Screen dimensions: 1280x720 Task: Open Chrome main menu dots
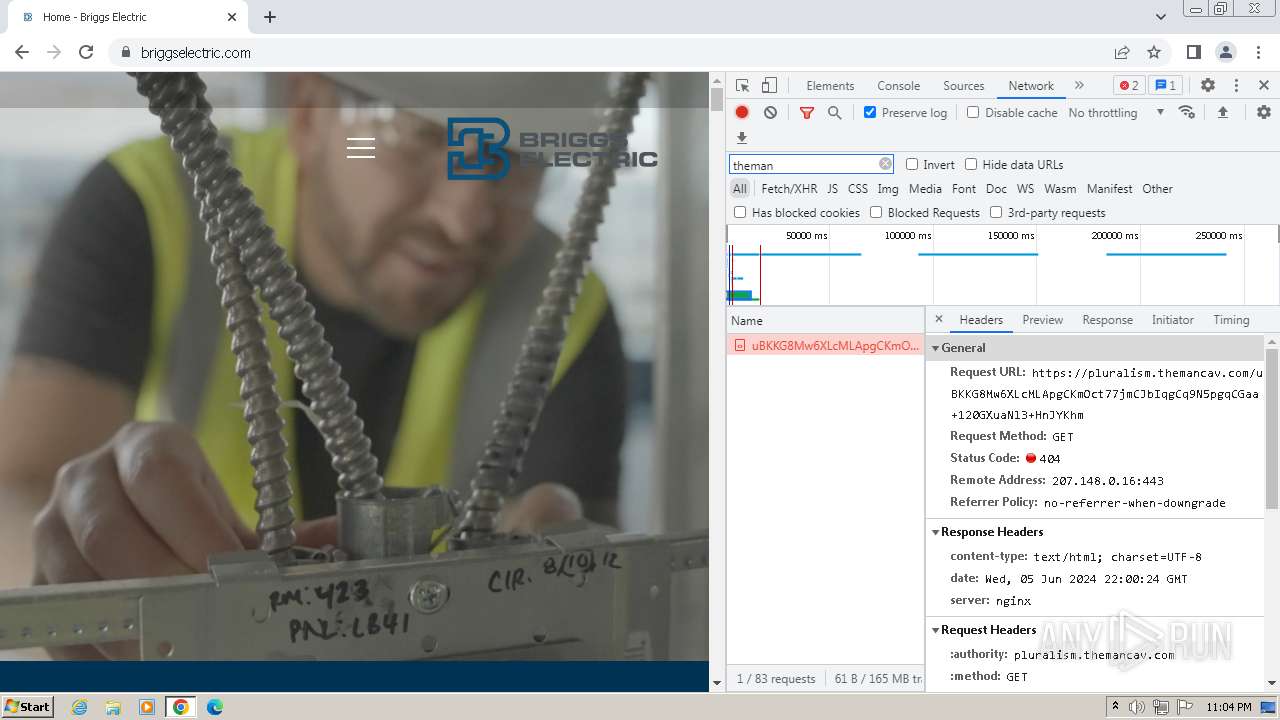(x=1258, y=52)
